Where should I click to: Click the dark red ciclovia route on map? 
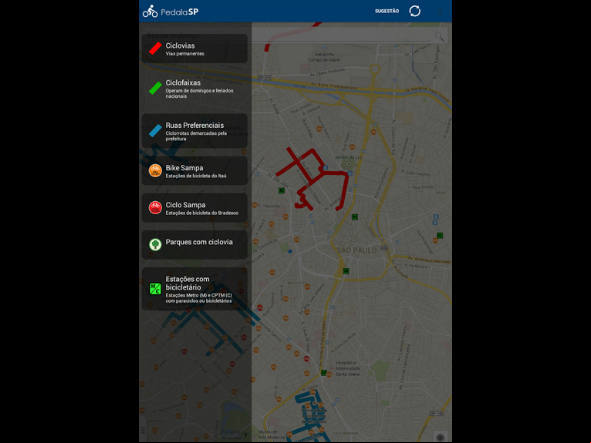tap(334, 173)
